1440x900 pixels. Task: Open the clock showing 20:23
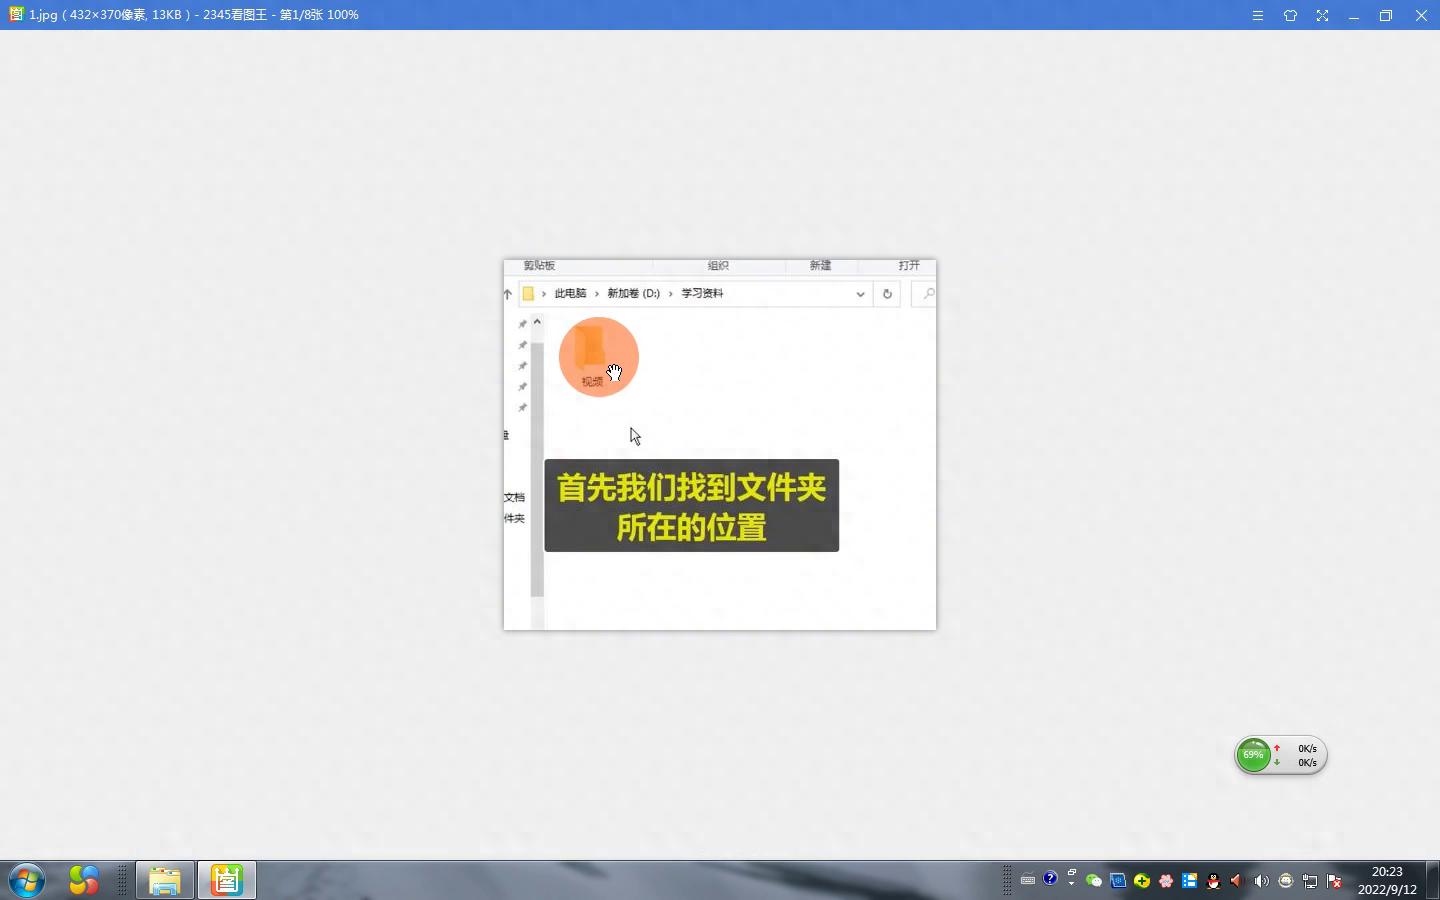(1387, 880)
